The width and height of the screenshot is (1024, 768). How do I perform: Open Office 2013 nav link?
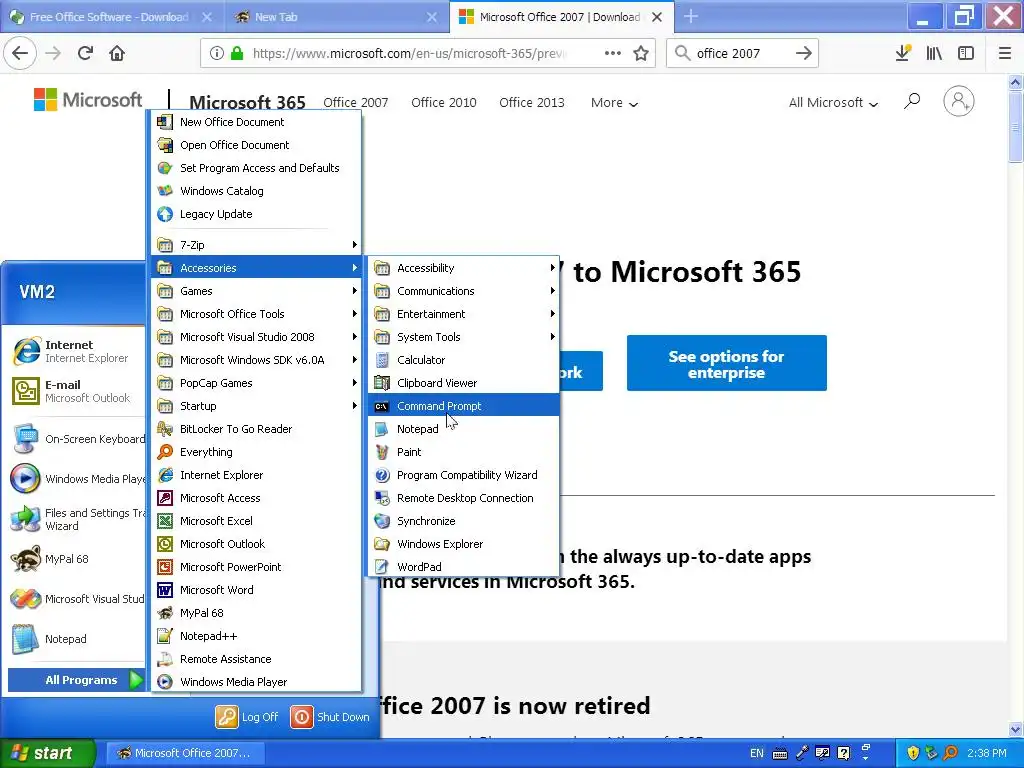click(532, 103)
